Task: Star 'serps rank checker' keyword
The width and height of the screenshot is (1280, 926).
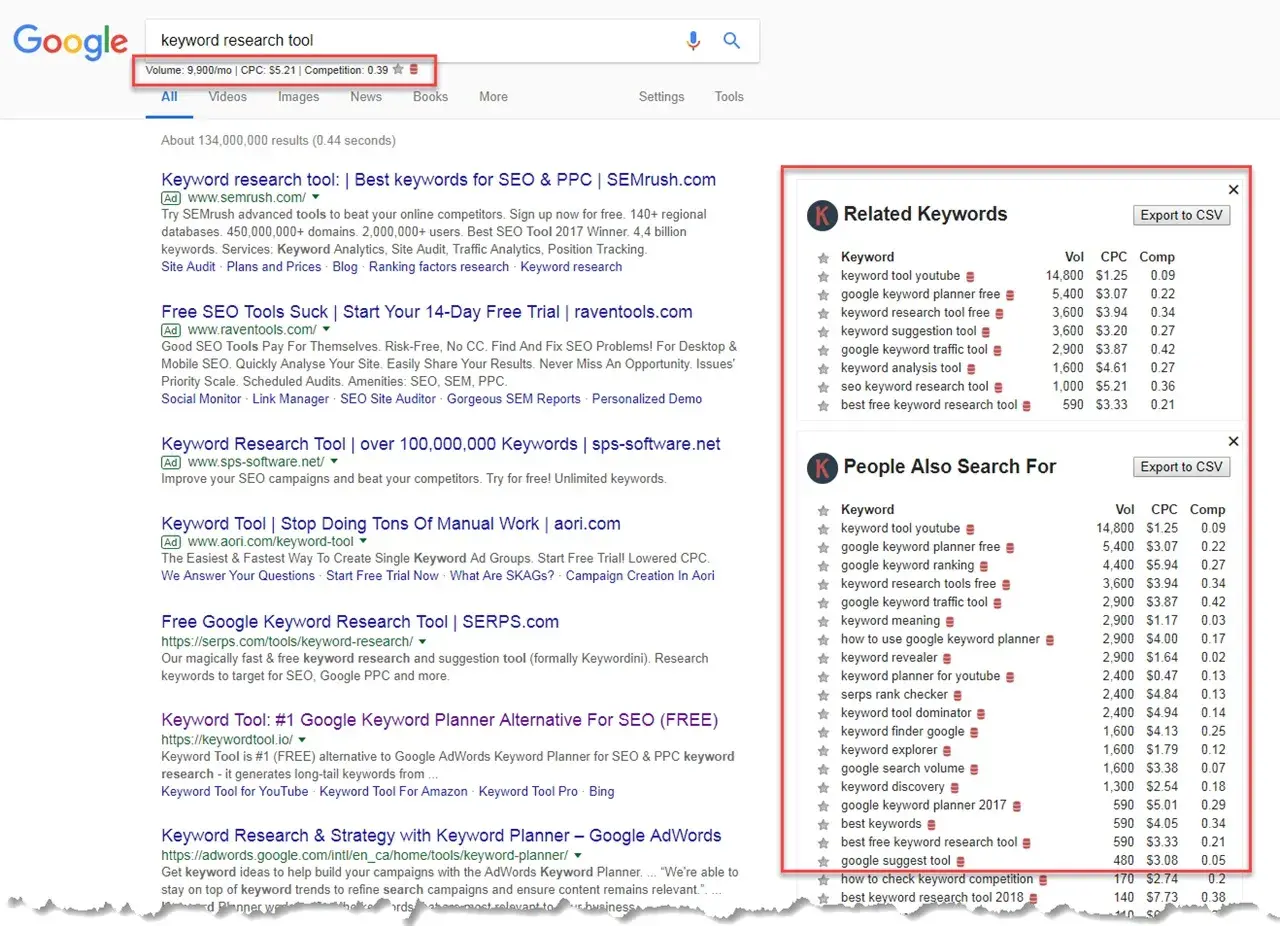Action: [823, 695]
